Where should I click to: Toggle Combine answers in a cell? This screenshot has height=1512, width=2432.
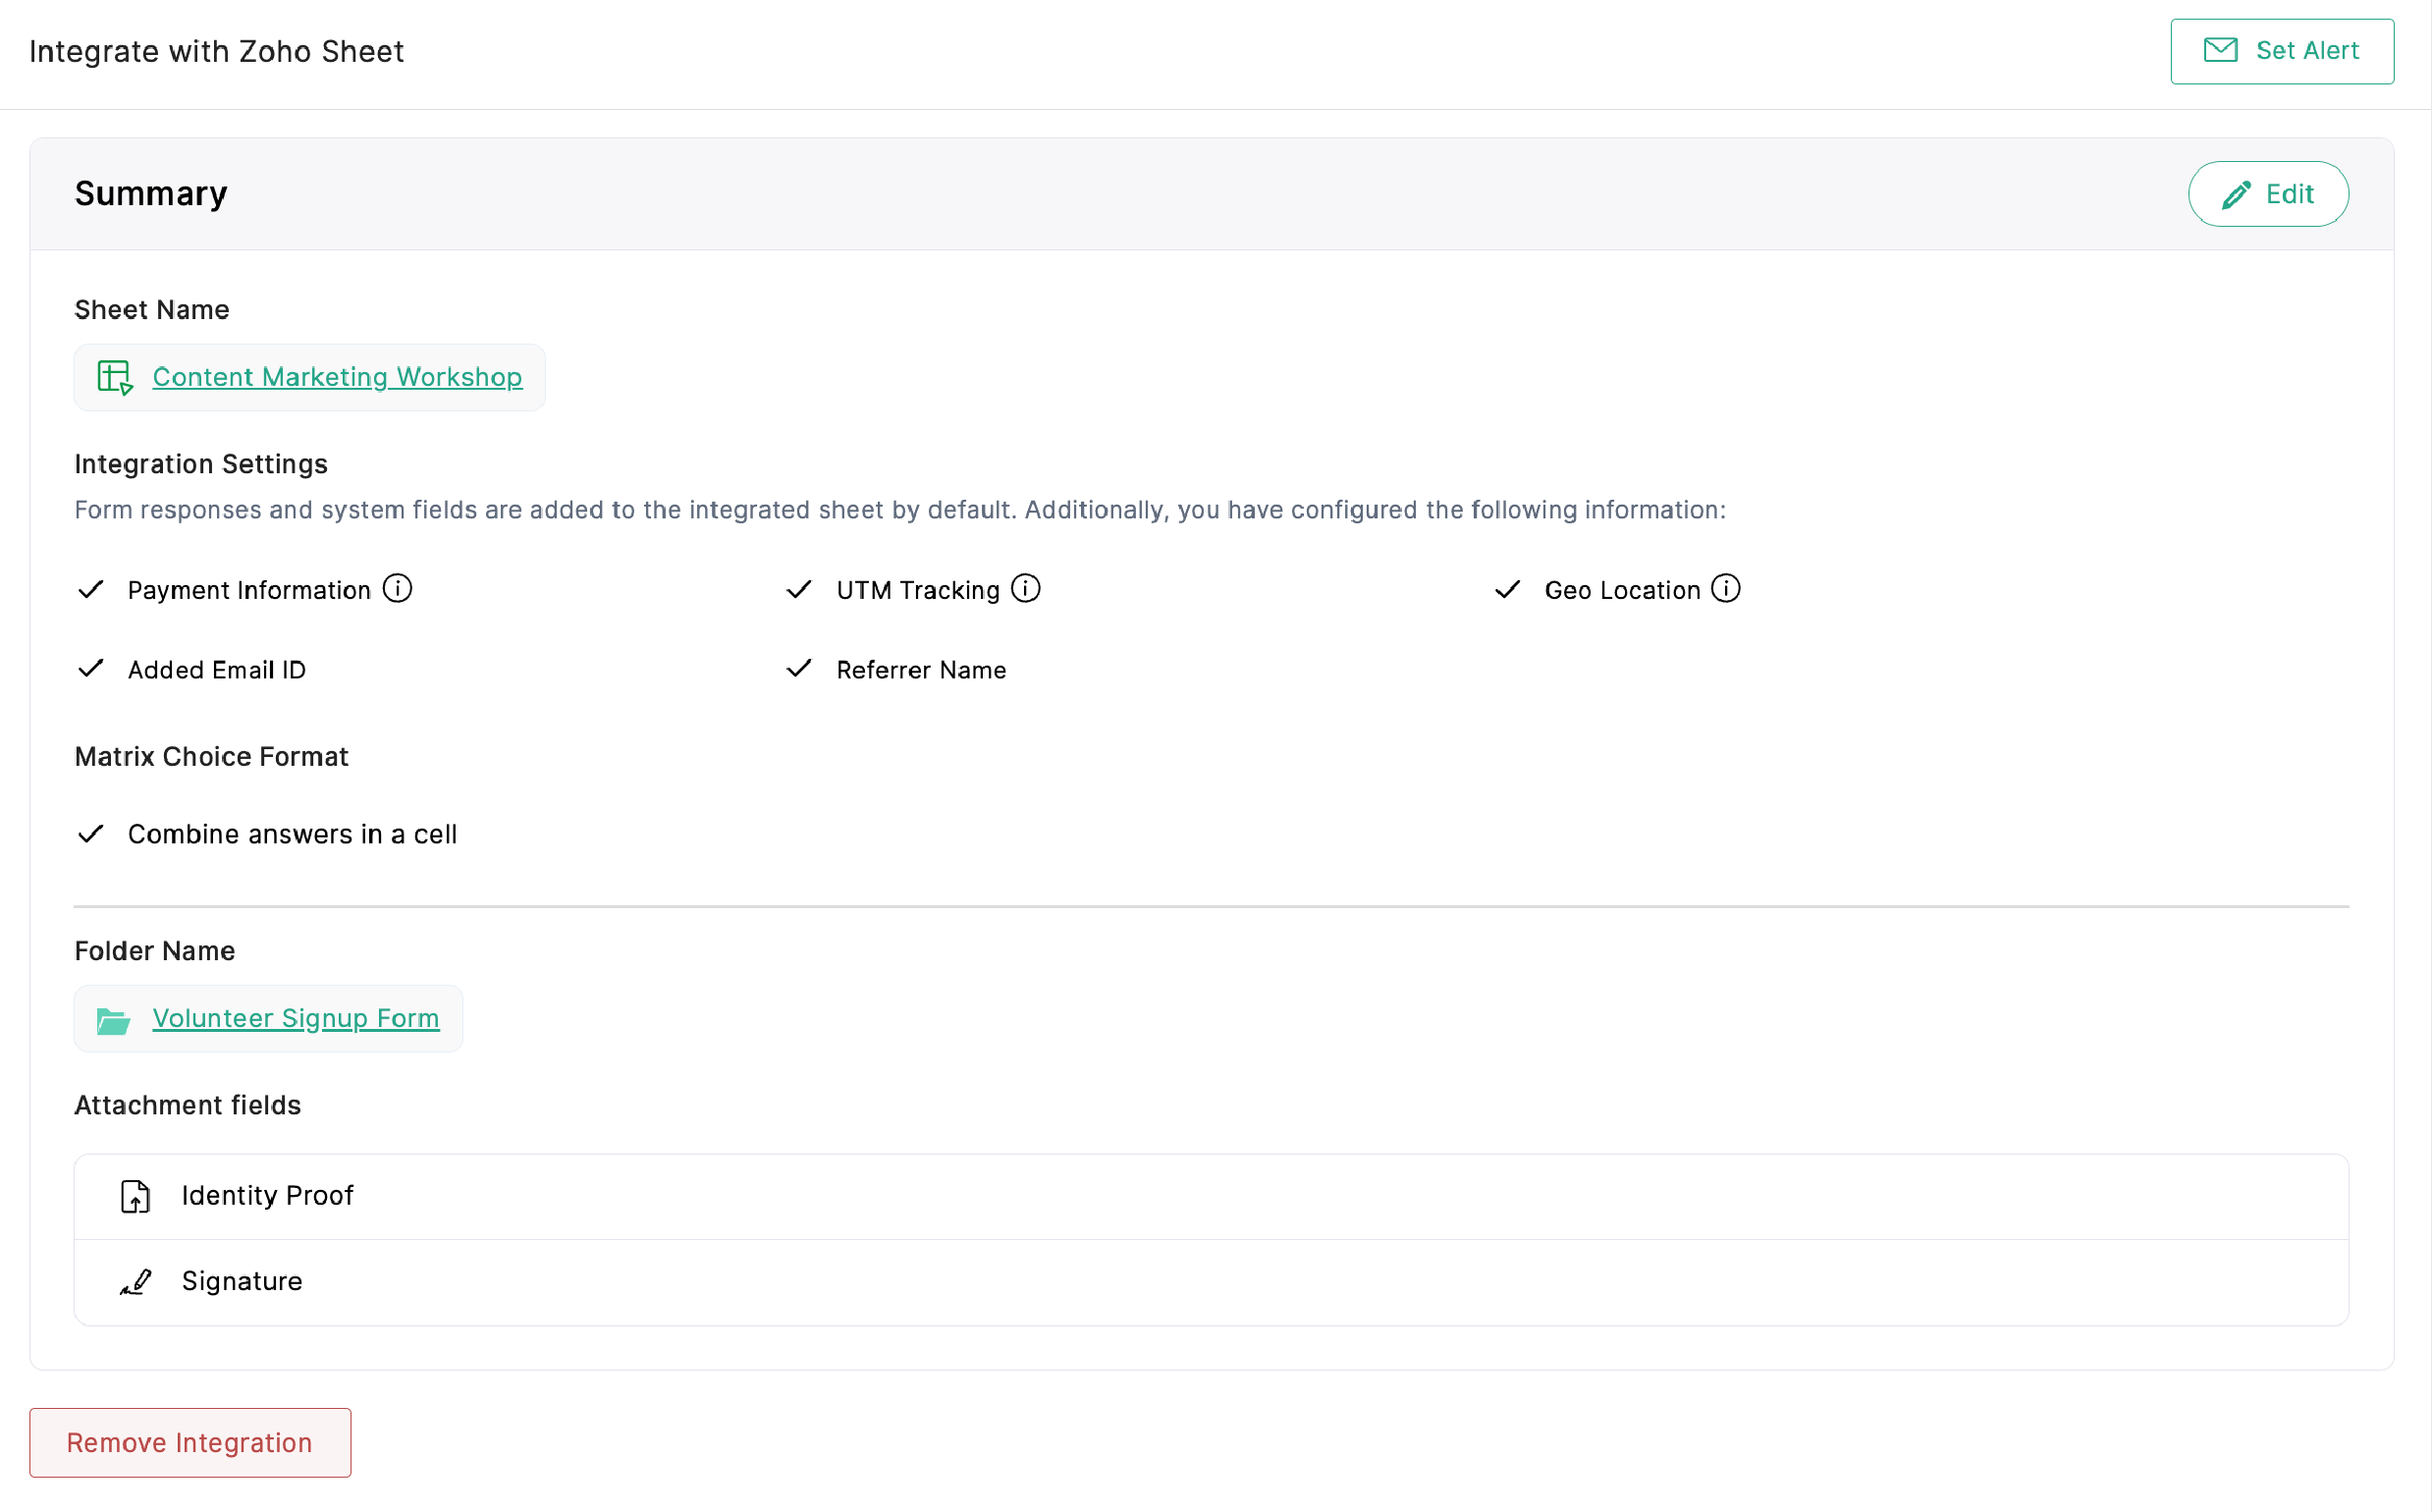tap(90, 833)
